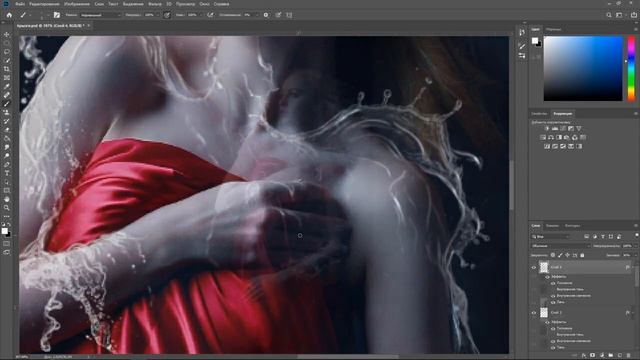
Task: Lock all attributes padlock icon
Action: (x=582, y=255)
